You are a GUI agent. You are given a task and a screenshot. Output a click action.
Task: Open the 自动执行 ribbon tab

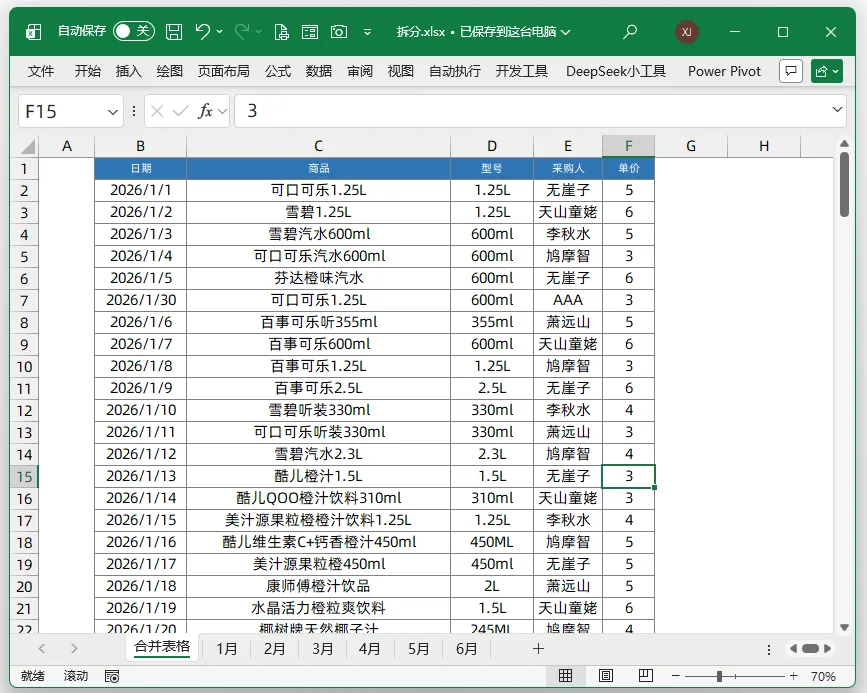point(455,71)
